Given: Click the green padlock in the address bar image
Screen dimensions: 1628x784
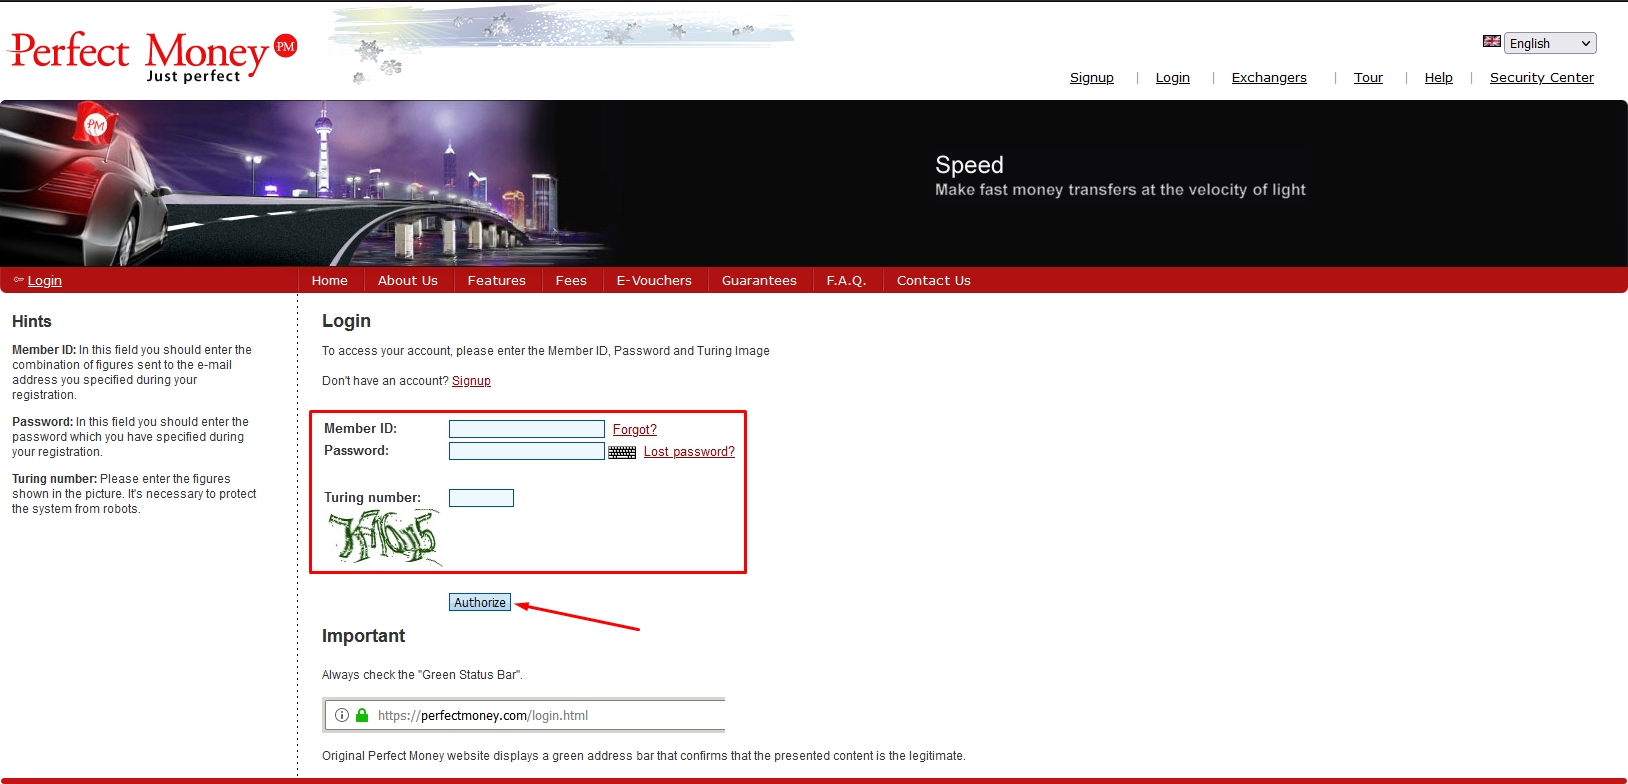Looking at the screenshot, I should point(362,715).
